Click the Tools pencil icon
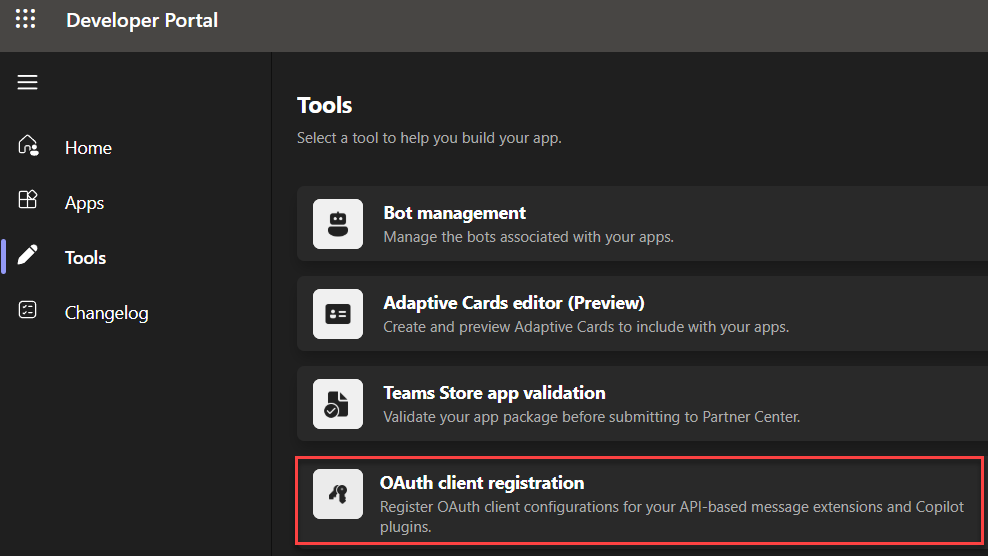 pyautogui.click(x=28, y=255)
